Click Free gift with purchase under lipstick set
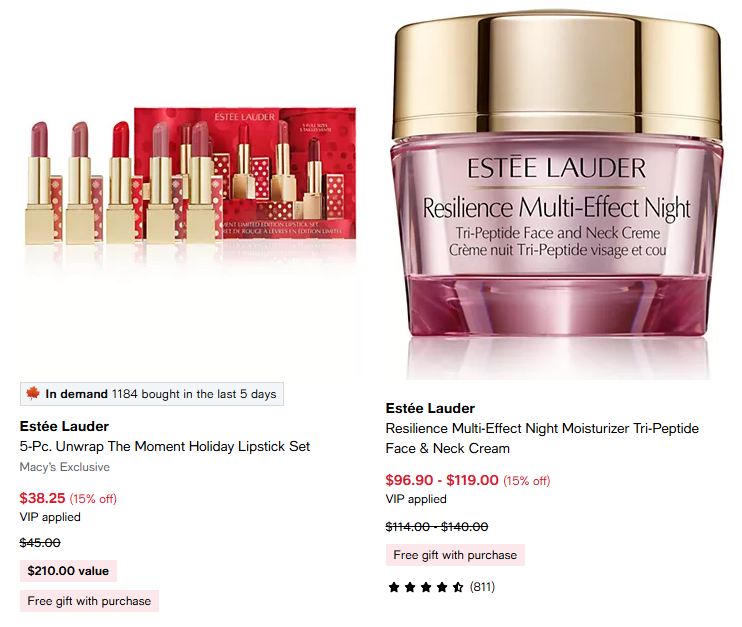 coord(89,601)
